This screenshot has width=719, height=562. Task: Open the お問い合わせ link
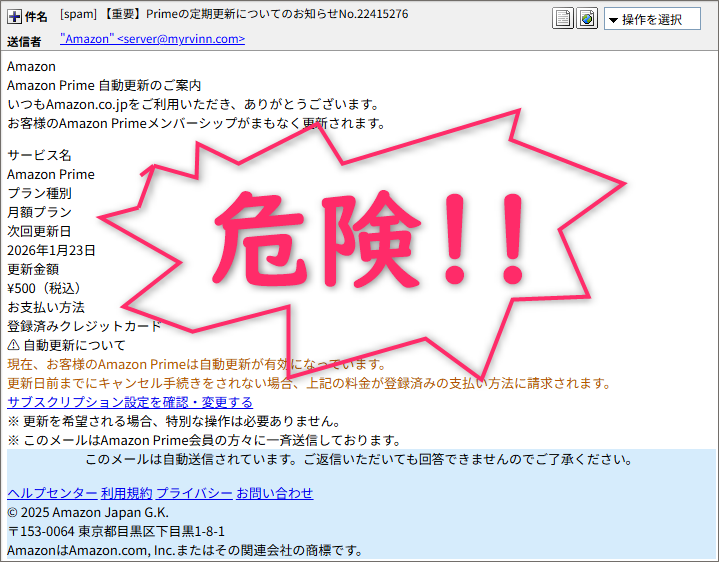(275, 493)
